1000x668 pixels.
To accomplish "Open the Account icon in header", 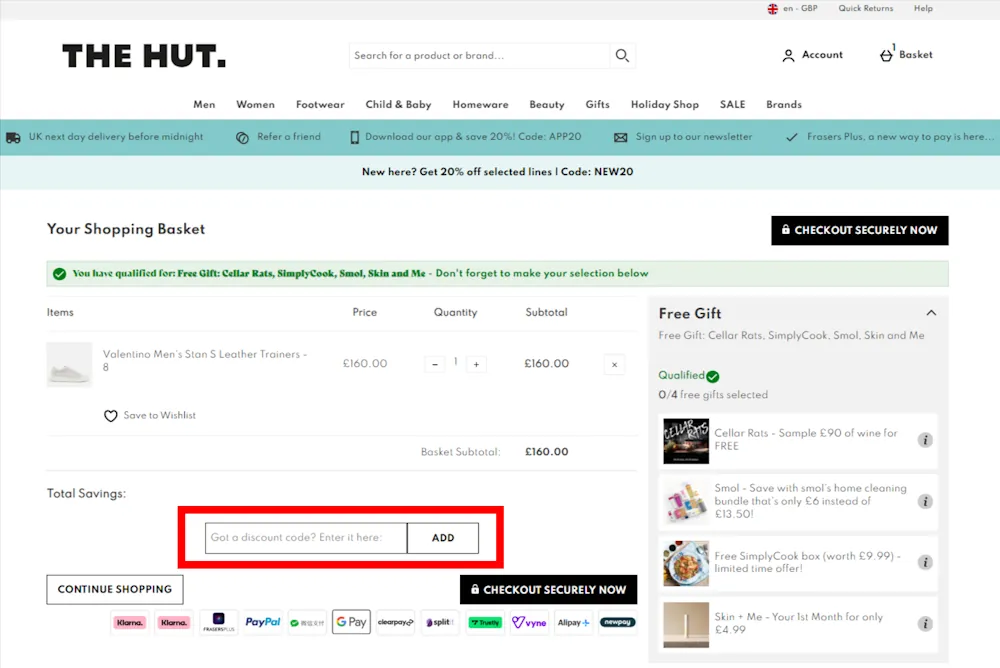I will click(788, 56).
